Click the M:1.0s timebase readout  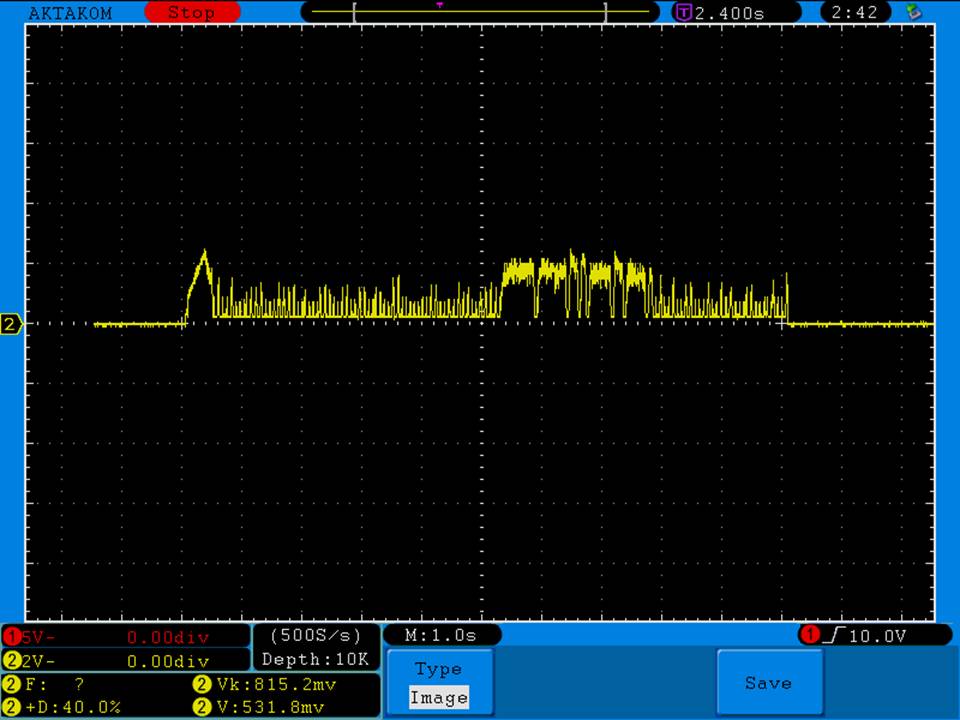(441, 635)
